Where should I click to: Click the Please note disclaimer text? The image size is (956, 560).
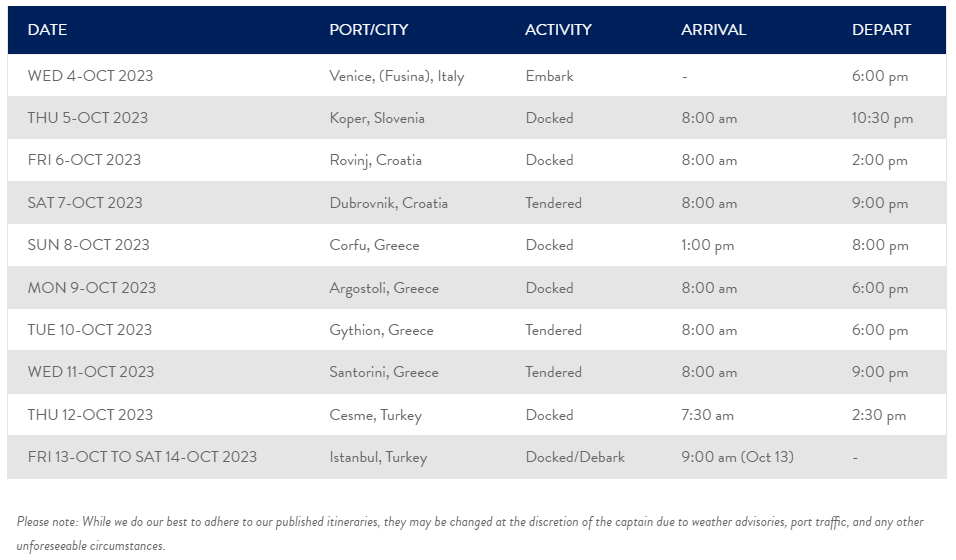pyautogui.click(x=470, y=533)
